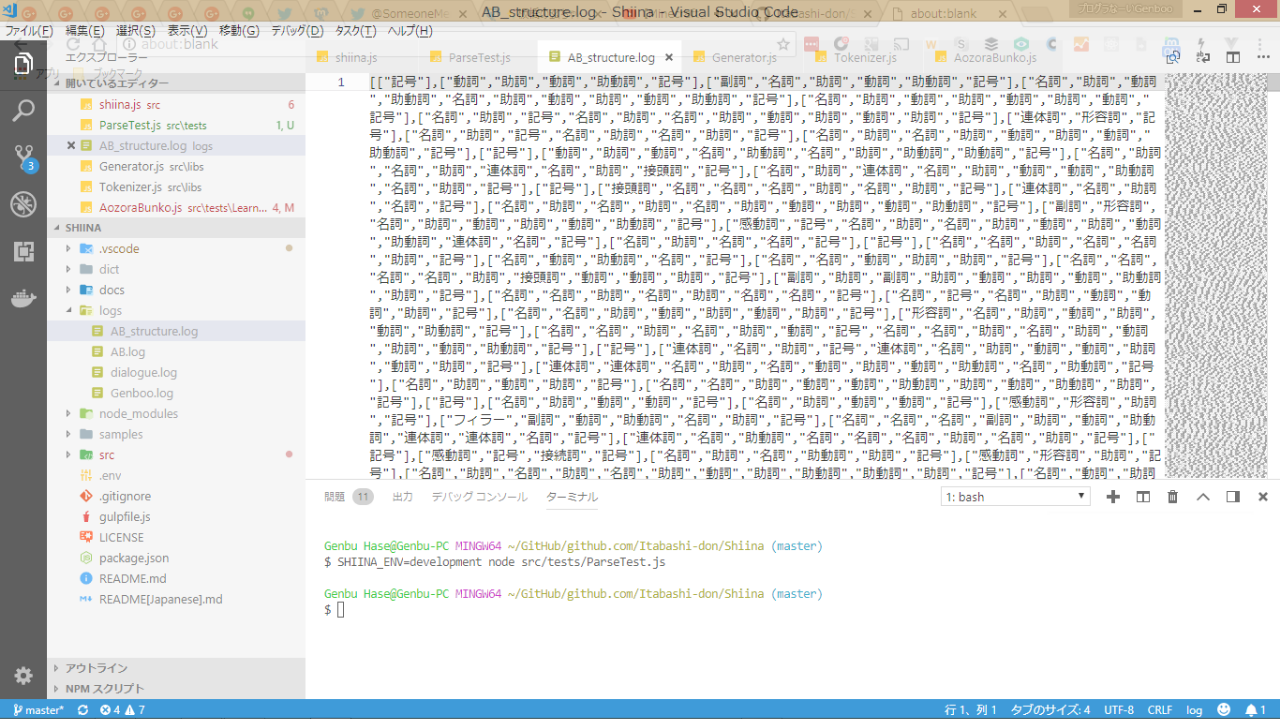
Task: Open the デバッグ(D) menu
Action: pyautogui.click(x=297, y=31)
